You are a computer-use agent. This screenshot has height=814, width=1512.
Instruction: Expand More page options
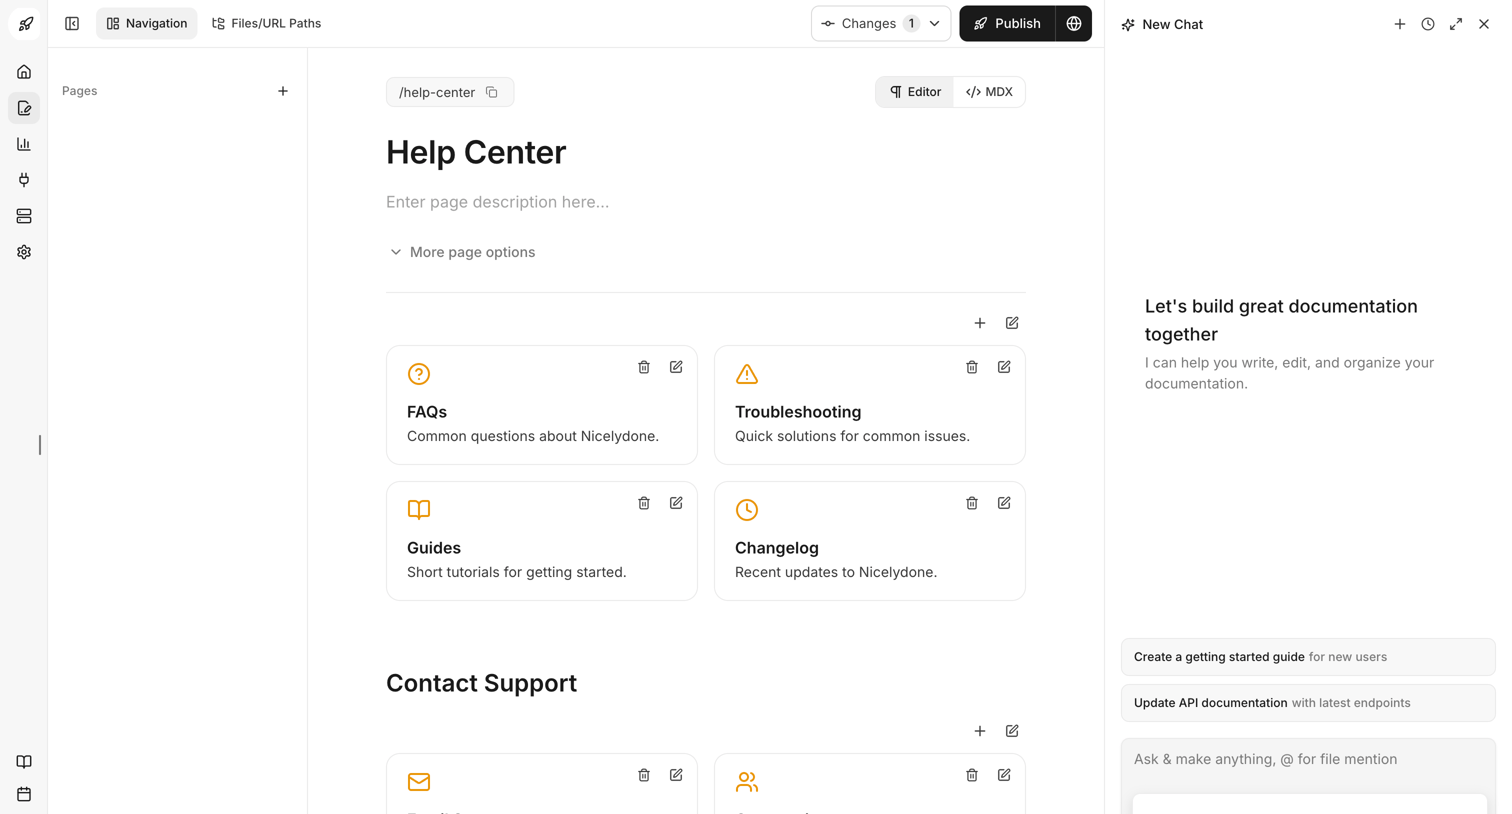[462, 252]
